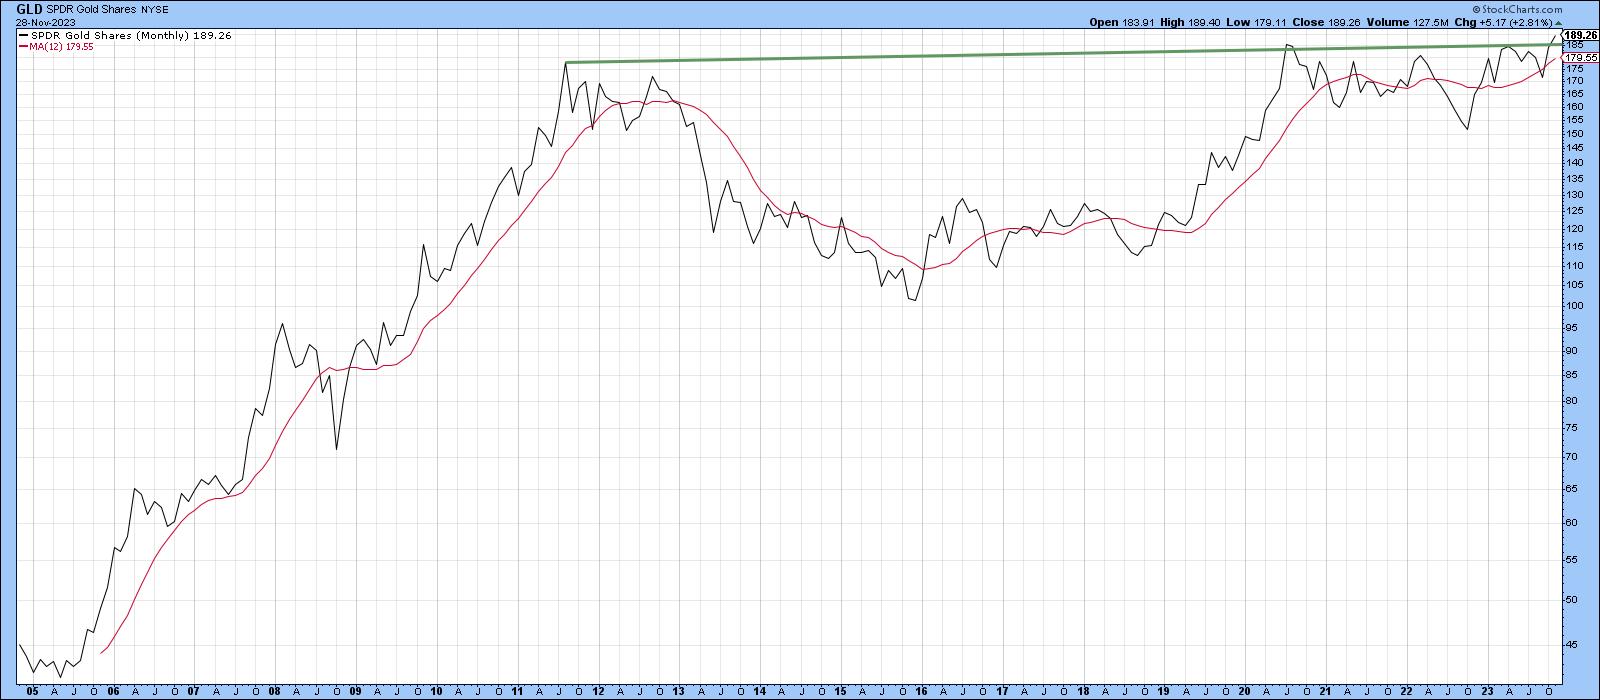Click the 18 year label on the time axis

1083,691
